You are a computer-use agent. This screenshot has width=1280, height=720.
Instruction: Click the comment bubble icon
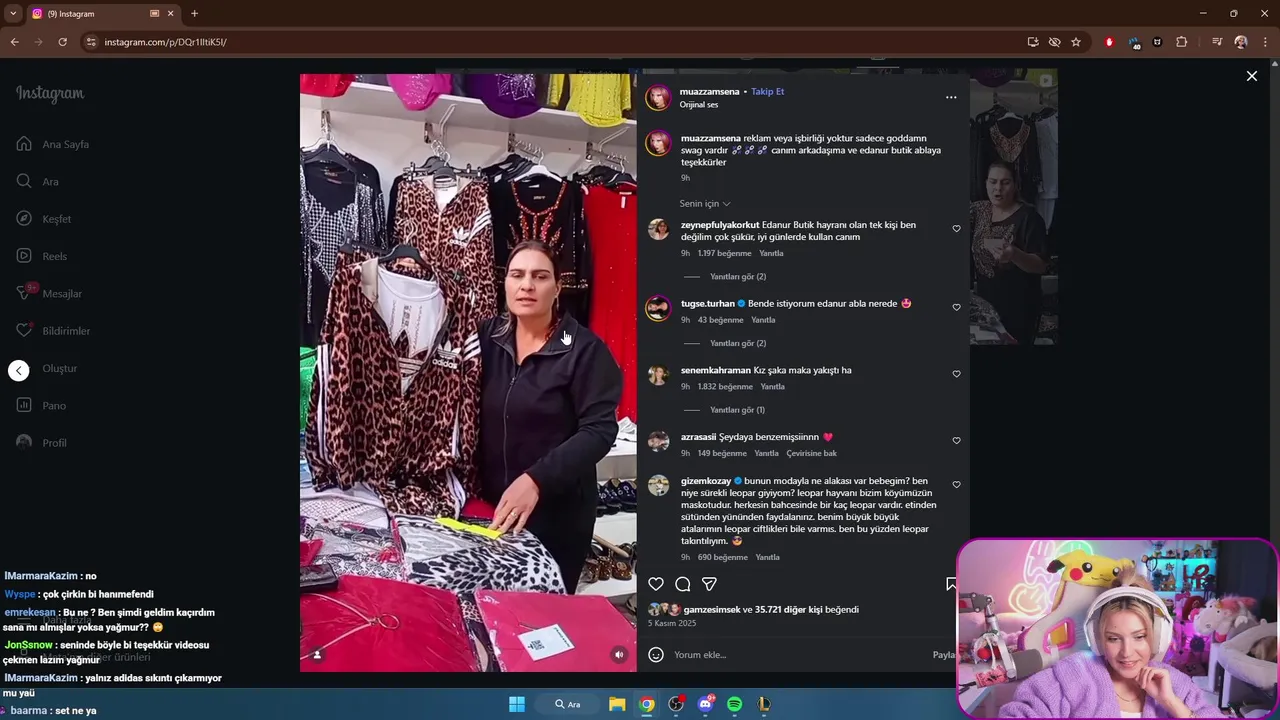683,584
